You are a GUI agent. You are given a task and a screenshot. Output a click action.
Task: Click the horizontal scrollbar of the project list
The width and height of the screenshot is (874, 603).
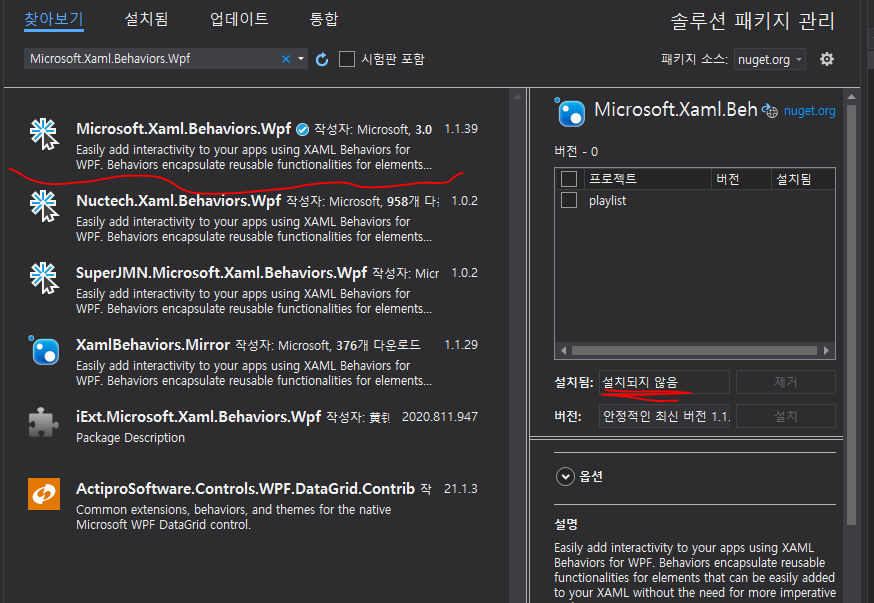point(695,351)
